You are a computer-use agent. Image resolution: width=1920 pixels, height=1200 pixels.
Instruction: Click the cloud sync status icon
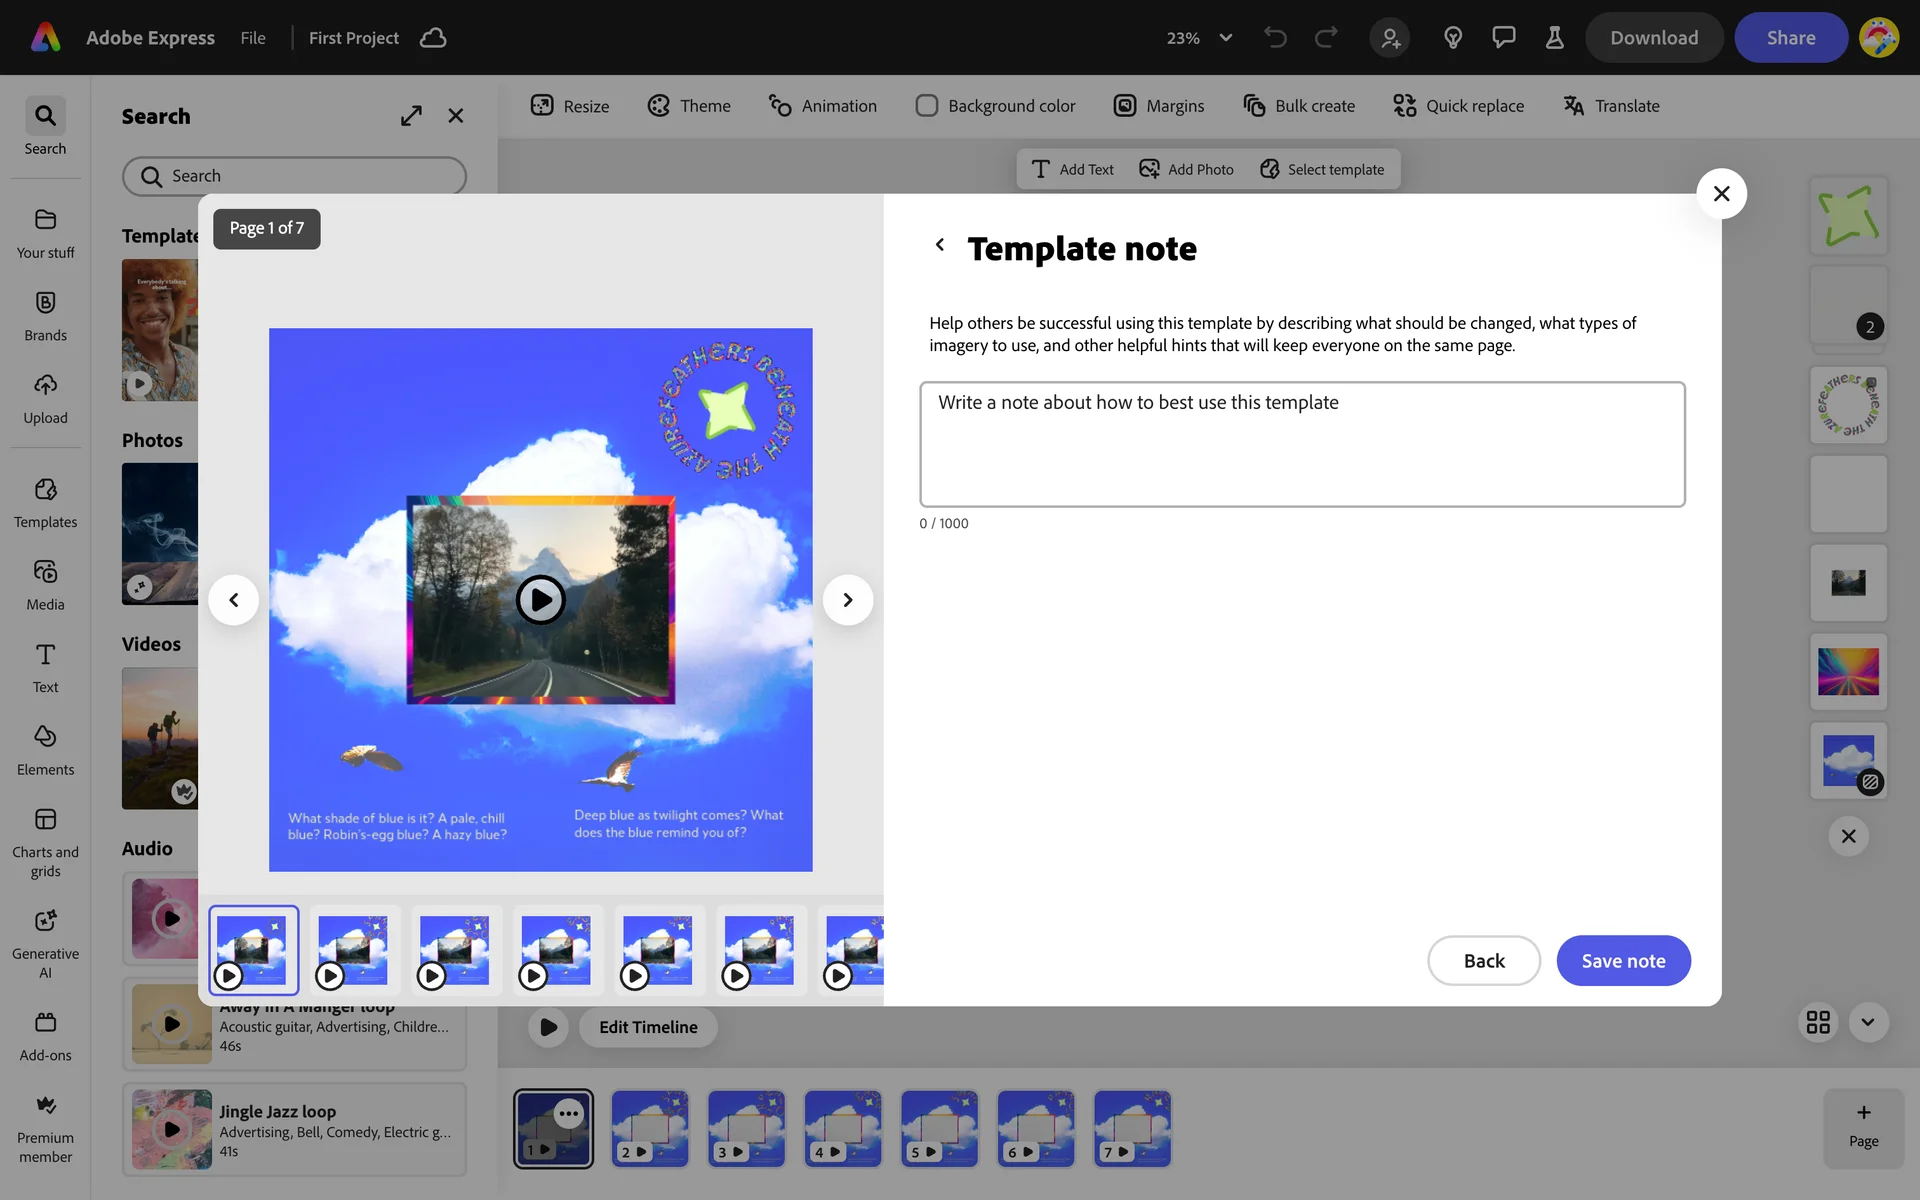(x=433, y=38)
